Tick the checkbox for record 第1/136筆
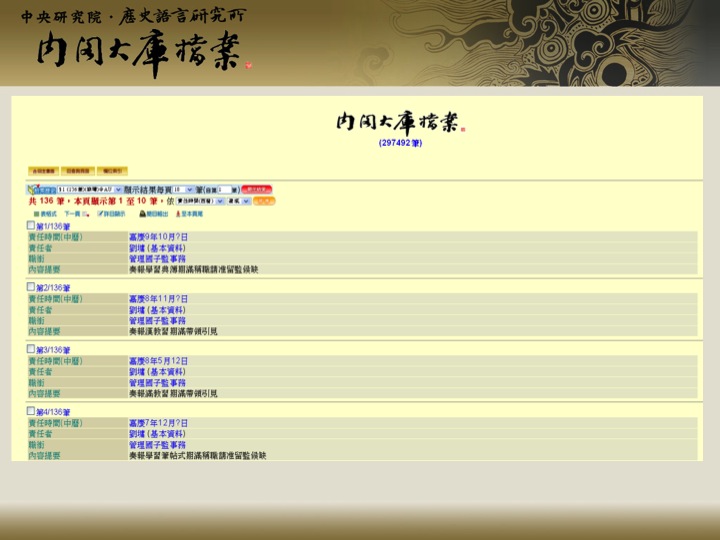The image size is (720, 540). 31,225
